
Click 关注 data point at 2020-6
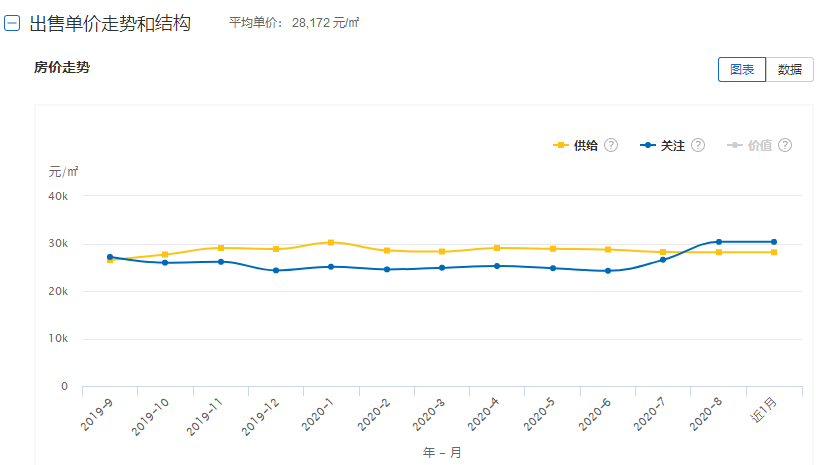point(608,271)
